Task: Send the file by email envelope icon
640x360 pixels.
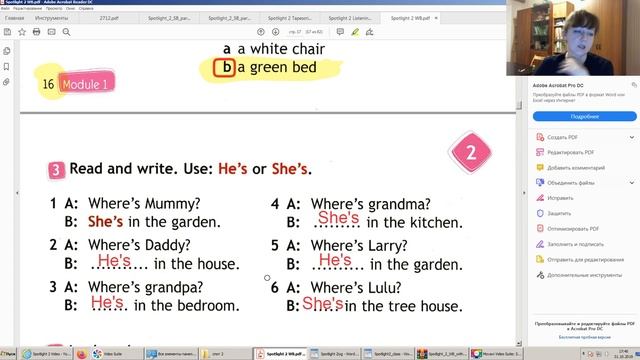Action: tap(51, 32)
